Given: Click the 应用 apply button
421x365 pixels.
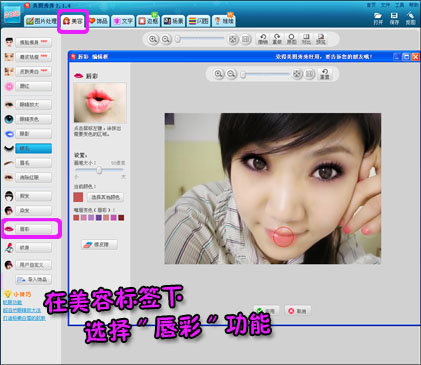Looking at the screenshot, I should (x=266, y=311).
